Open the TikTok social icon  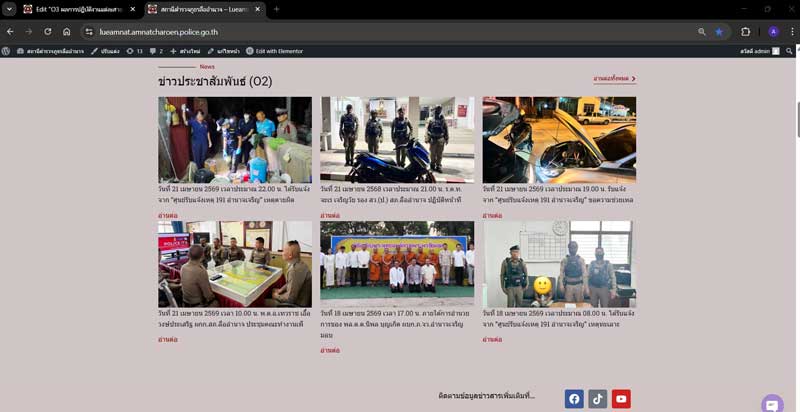tap(598, 399)
